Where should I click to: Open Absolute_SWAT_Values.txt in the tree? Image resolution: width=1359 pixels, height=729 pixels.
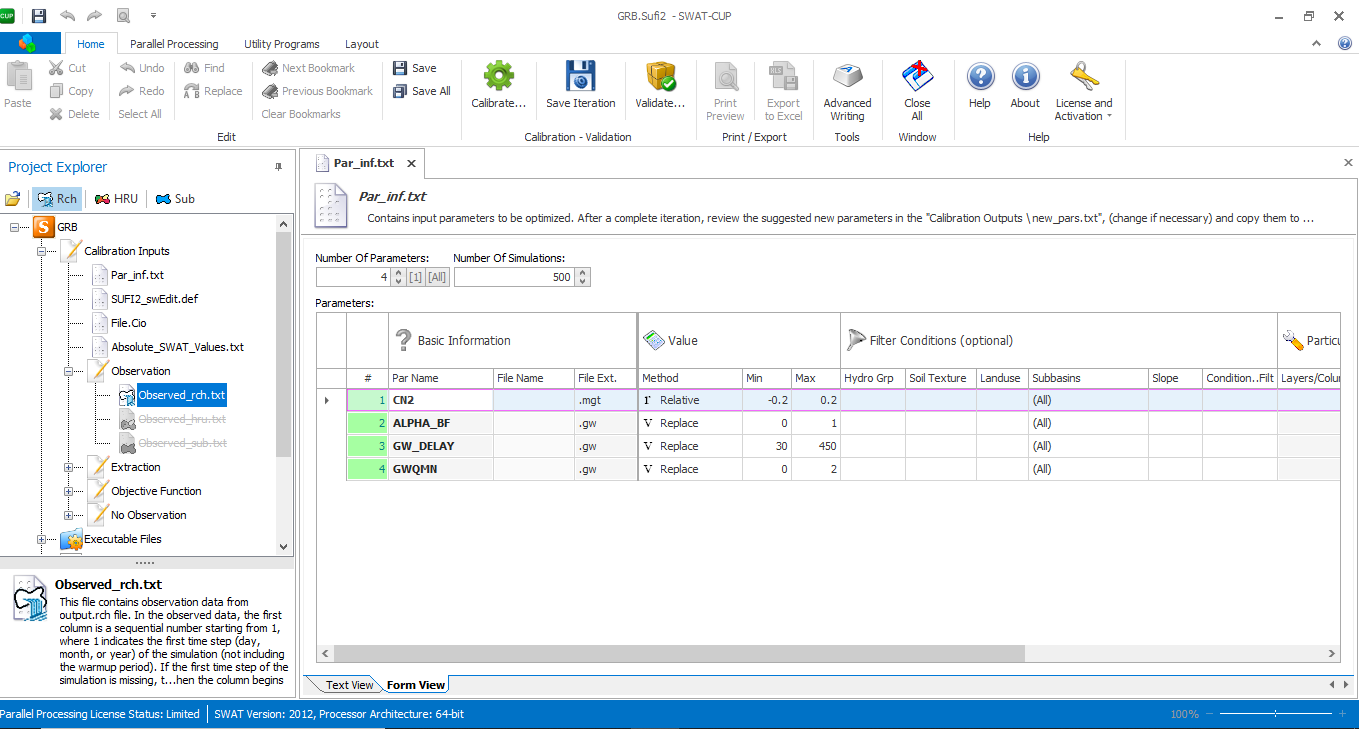pos(177,347)
